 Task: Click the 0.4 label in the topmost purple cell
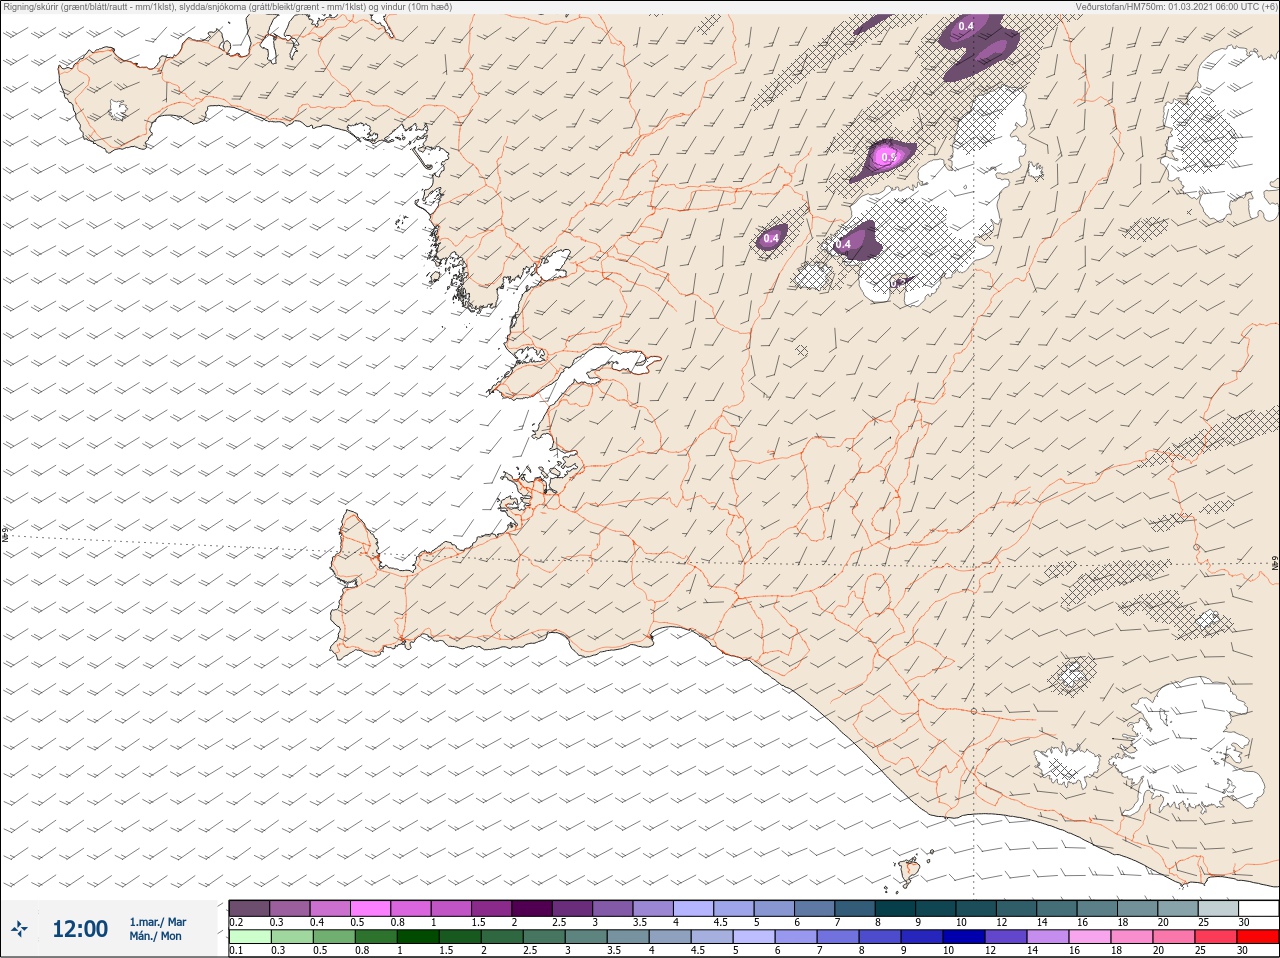coord(966,26)
